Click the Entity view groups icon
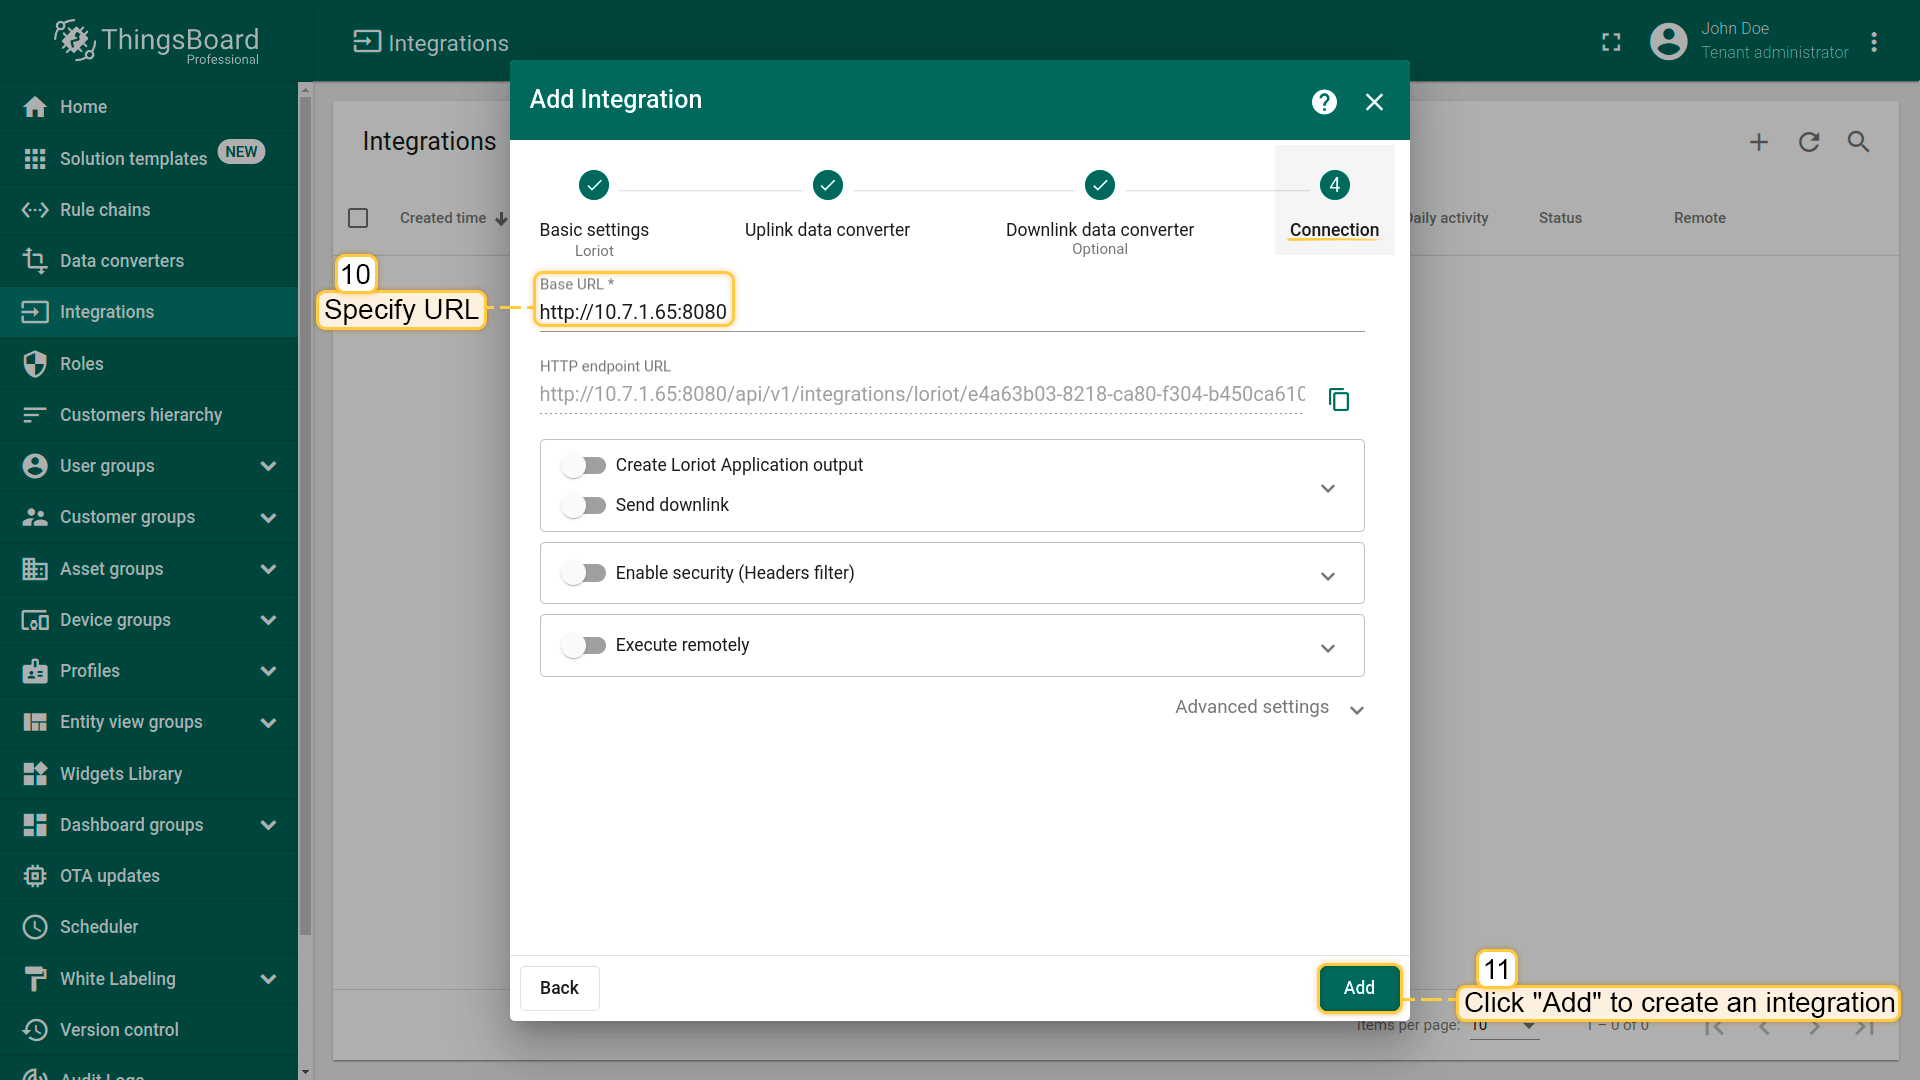This screenshot has height=1080, width=1920. (35, 722)
